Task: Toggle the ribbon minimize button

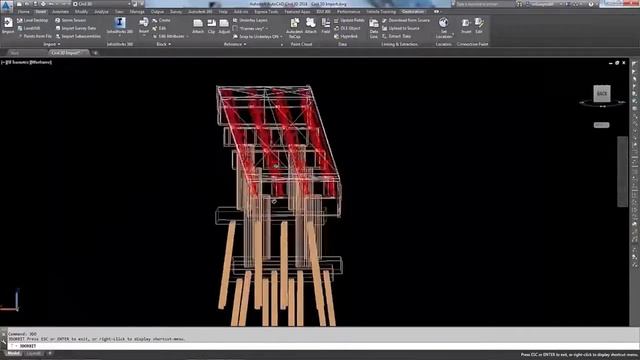Action: [436, 12]
